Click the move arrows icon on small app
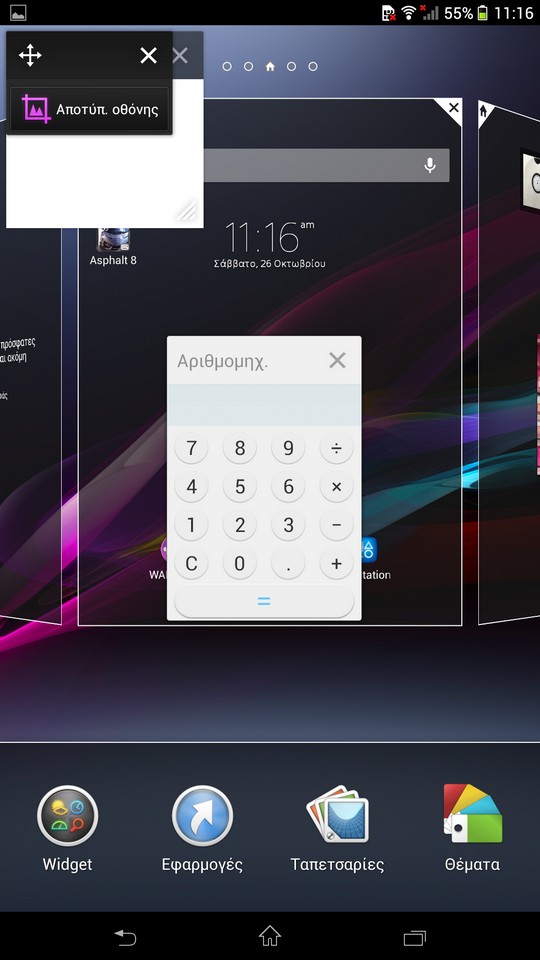This screenshot has height=960, width=540. [30, 56]
